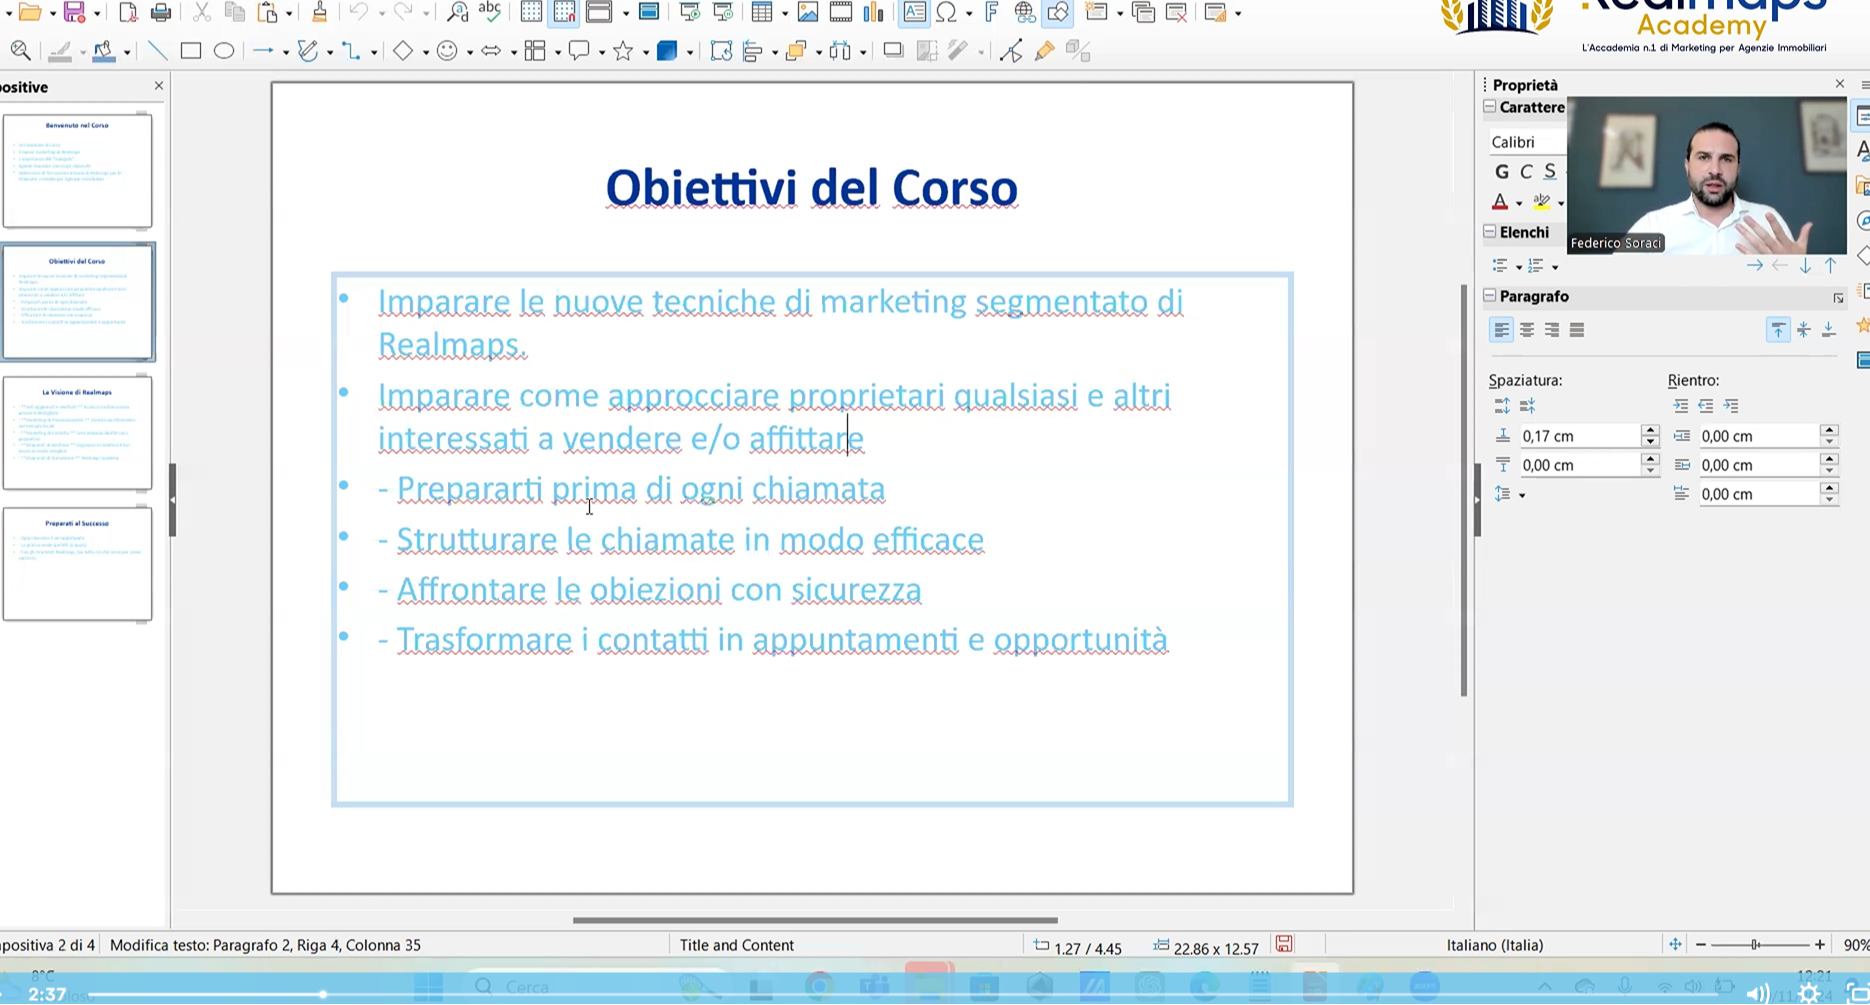This screenshot has height=1005, width=1870.
Task: Toggle the Display Grid button
Action: [531, 13]
